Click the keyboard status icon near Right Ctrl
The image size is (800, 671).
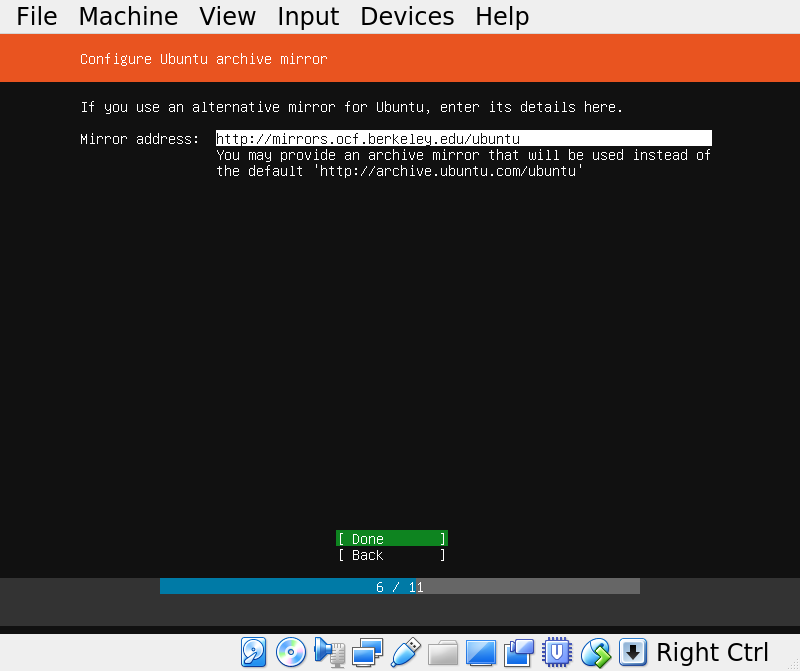[x=633, y=651]
